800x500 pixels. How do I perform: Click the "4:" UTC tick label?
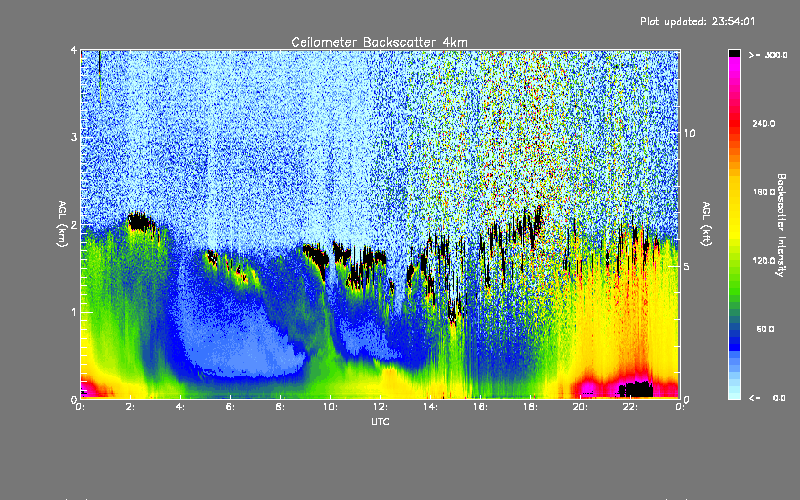point(180,407)
